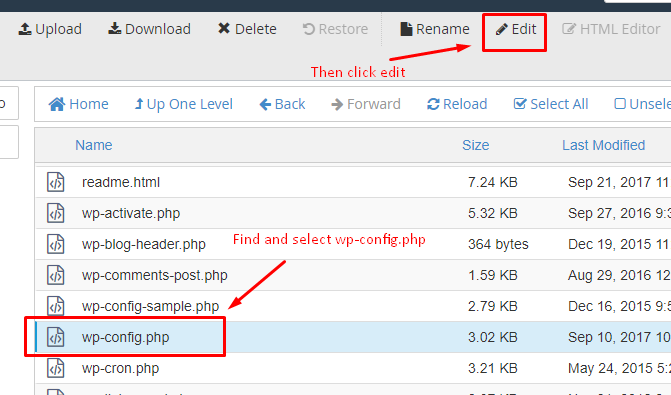Click the Back arrow icon
Image resolution: width=671 pixels, height=395 pixels.
[265, 104]
